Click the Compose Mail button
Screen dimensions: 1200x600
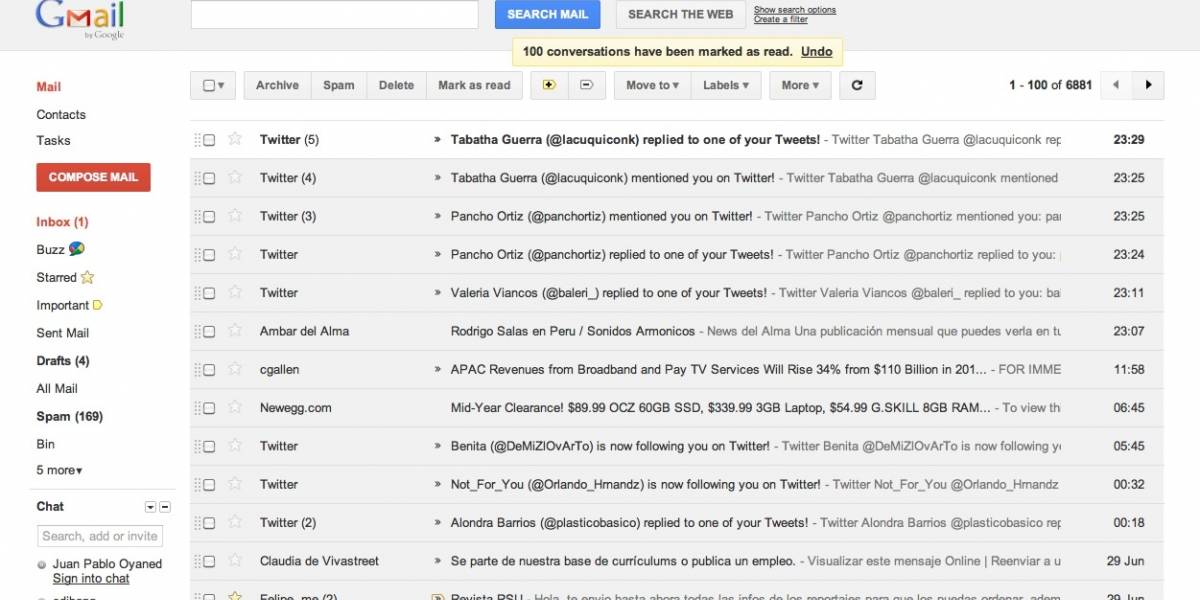coord(93,177)
